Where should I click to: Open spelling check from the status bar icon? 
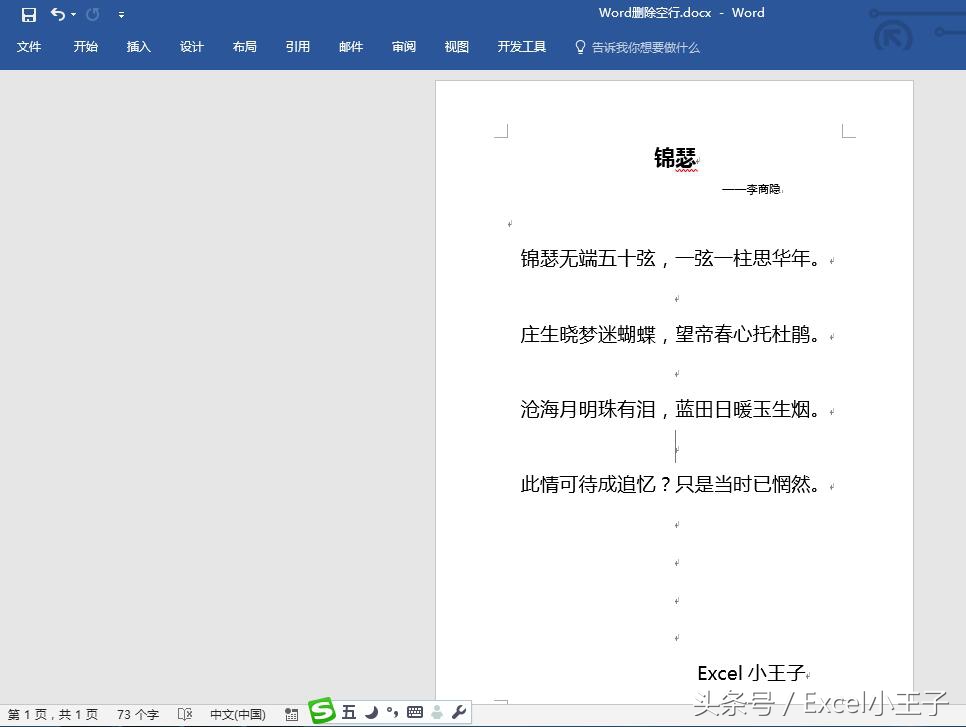pyautogui.click(x=185, y=714)
